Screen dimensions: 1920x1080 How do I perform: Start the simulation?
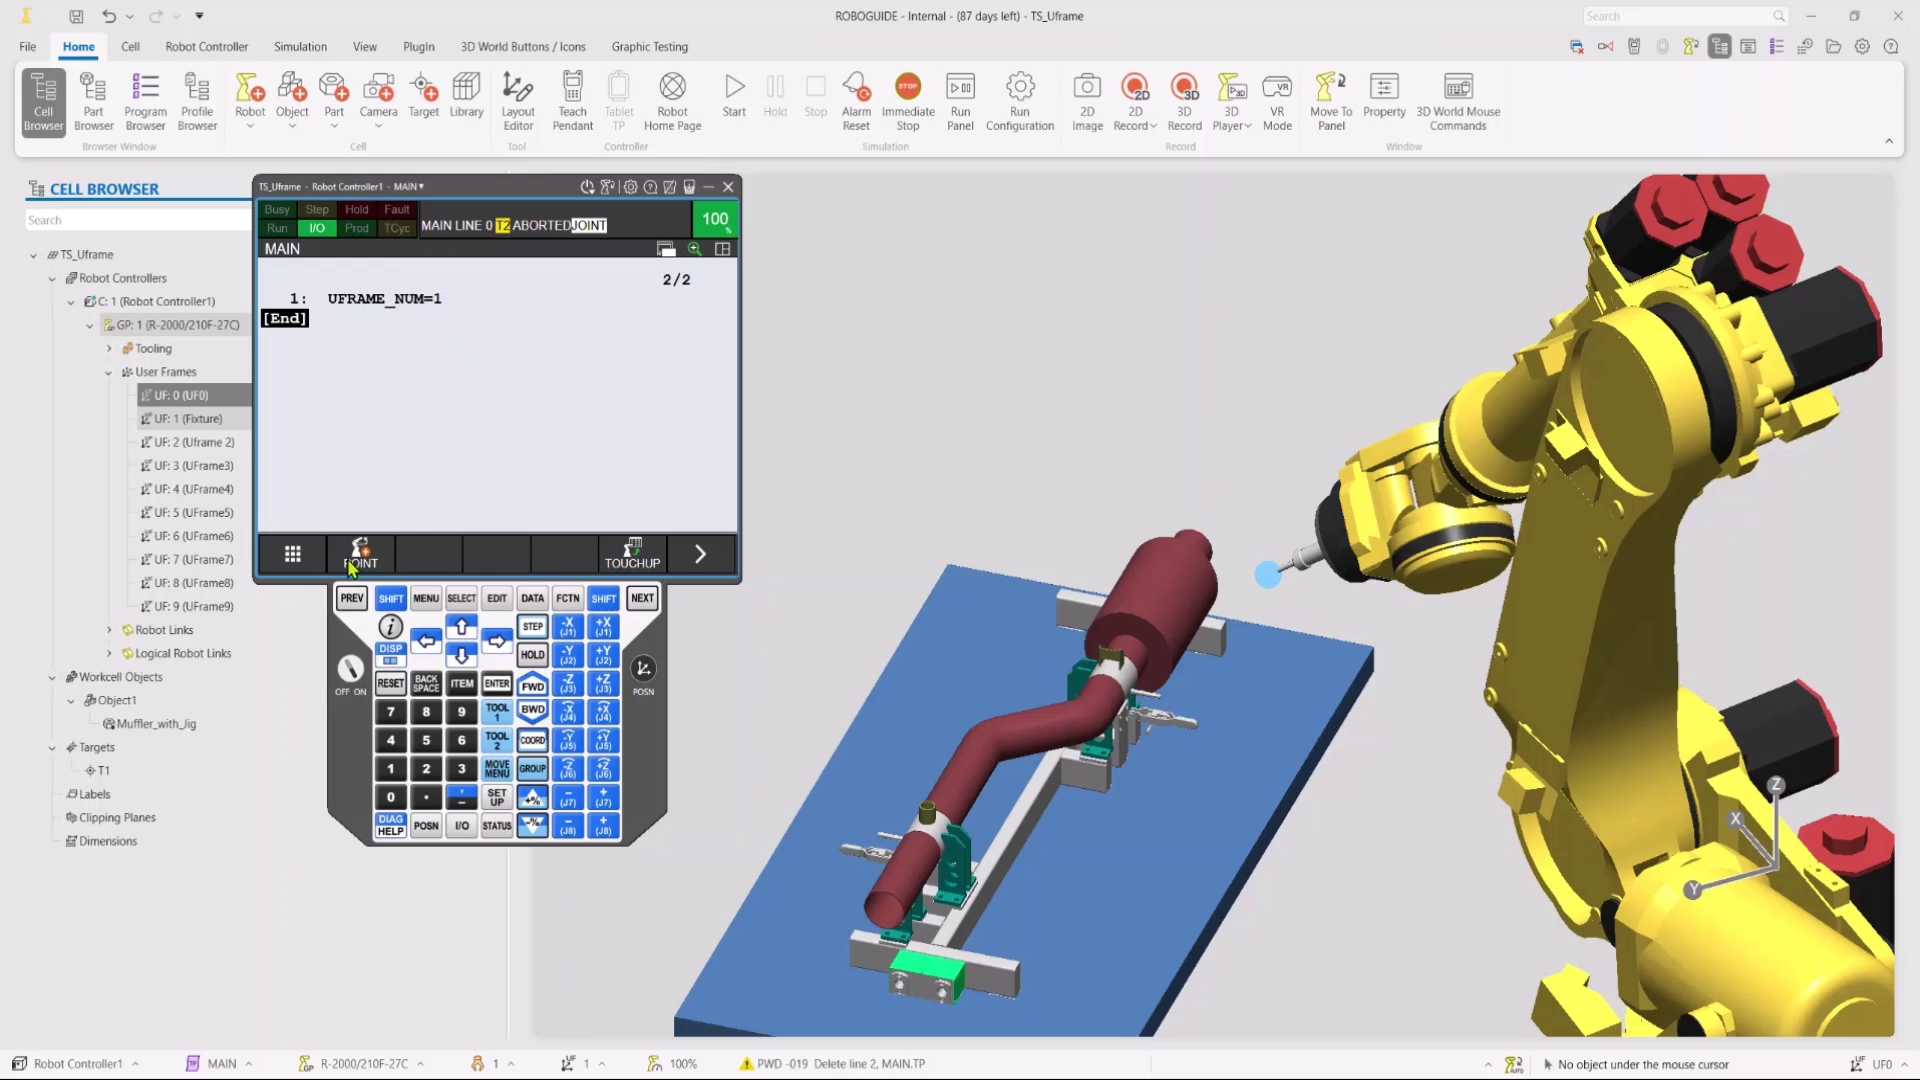click(x=734, y=97)
